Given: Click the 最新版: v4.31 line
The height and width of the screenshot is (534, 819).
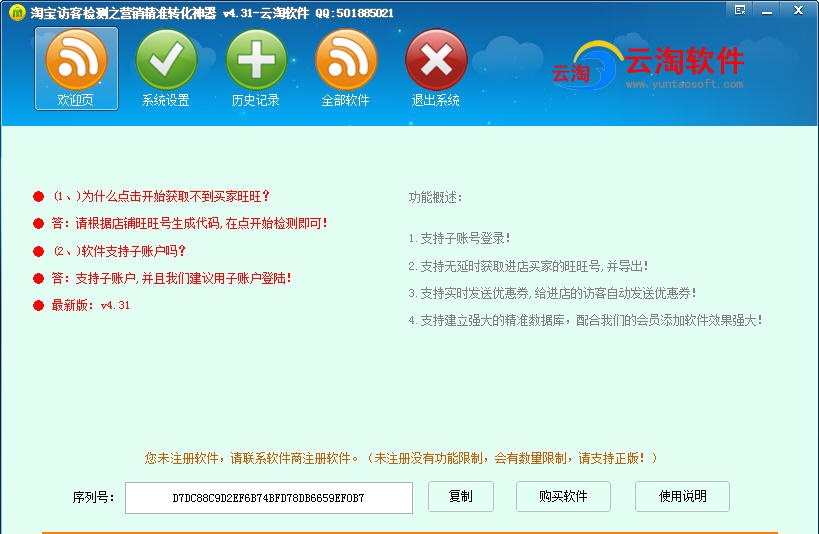Looking at the screenshot, I should [90, 305].
